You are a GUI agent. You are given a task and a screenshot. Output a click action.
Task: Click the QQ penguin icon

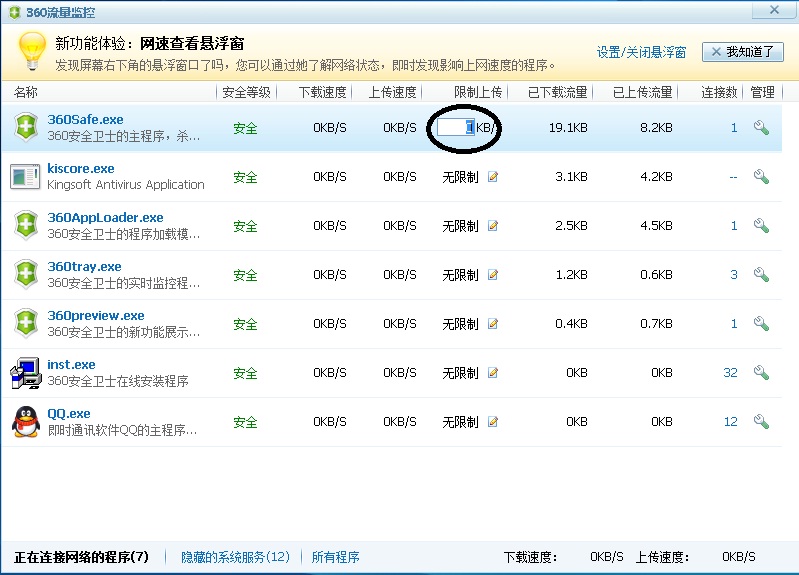click(26, 422)
